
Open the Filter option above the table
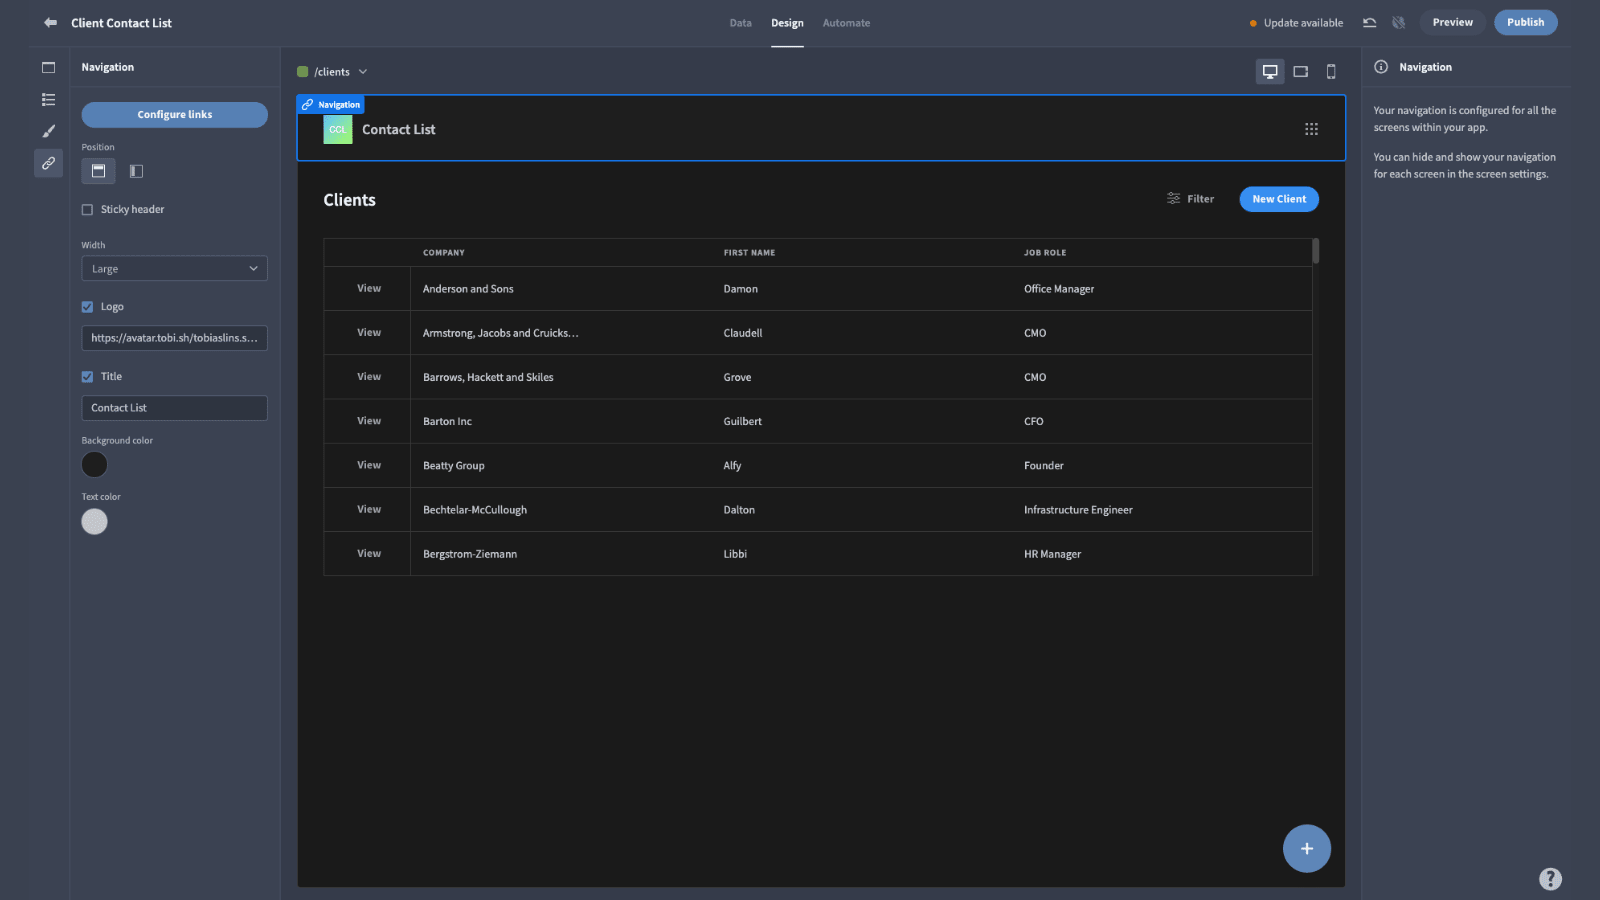point(1190,199)
